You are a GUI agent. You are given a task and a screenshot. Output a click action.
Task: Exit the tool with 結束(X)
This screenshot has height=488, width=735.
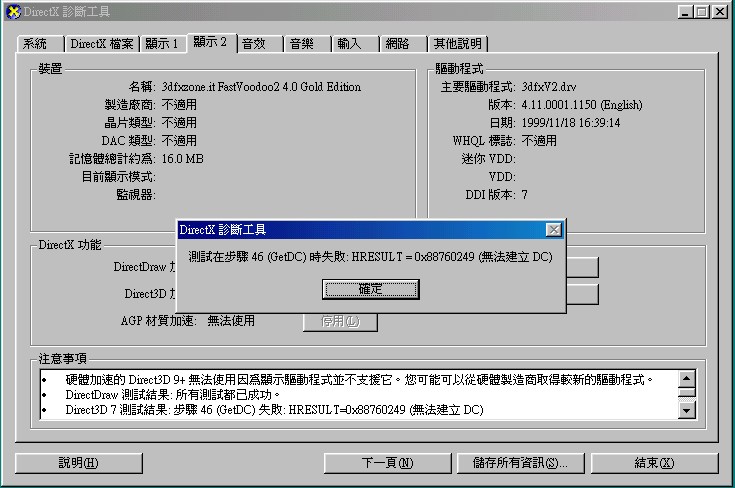(x=654, y=463)
